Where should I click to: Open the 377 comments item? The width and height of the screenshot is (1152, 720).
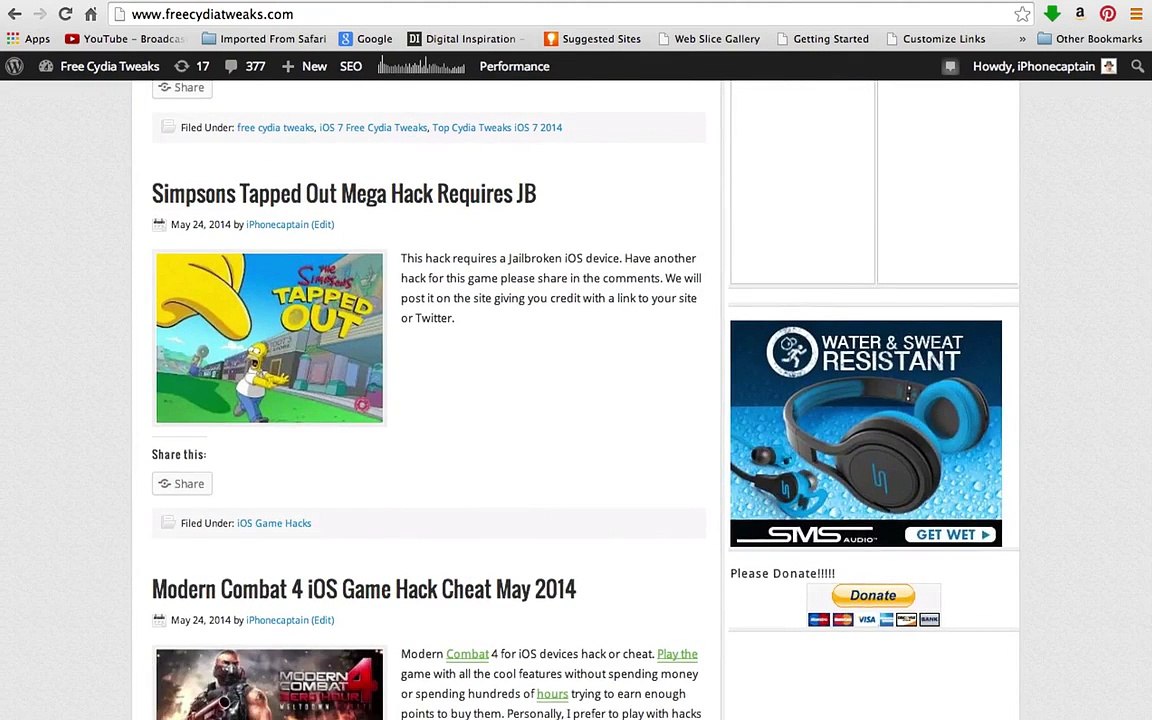click(245, 66)
